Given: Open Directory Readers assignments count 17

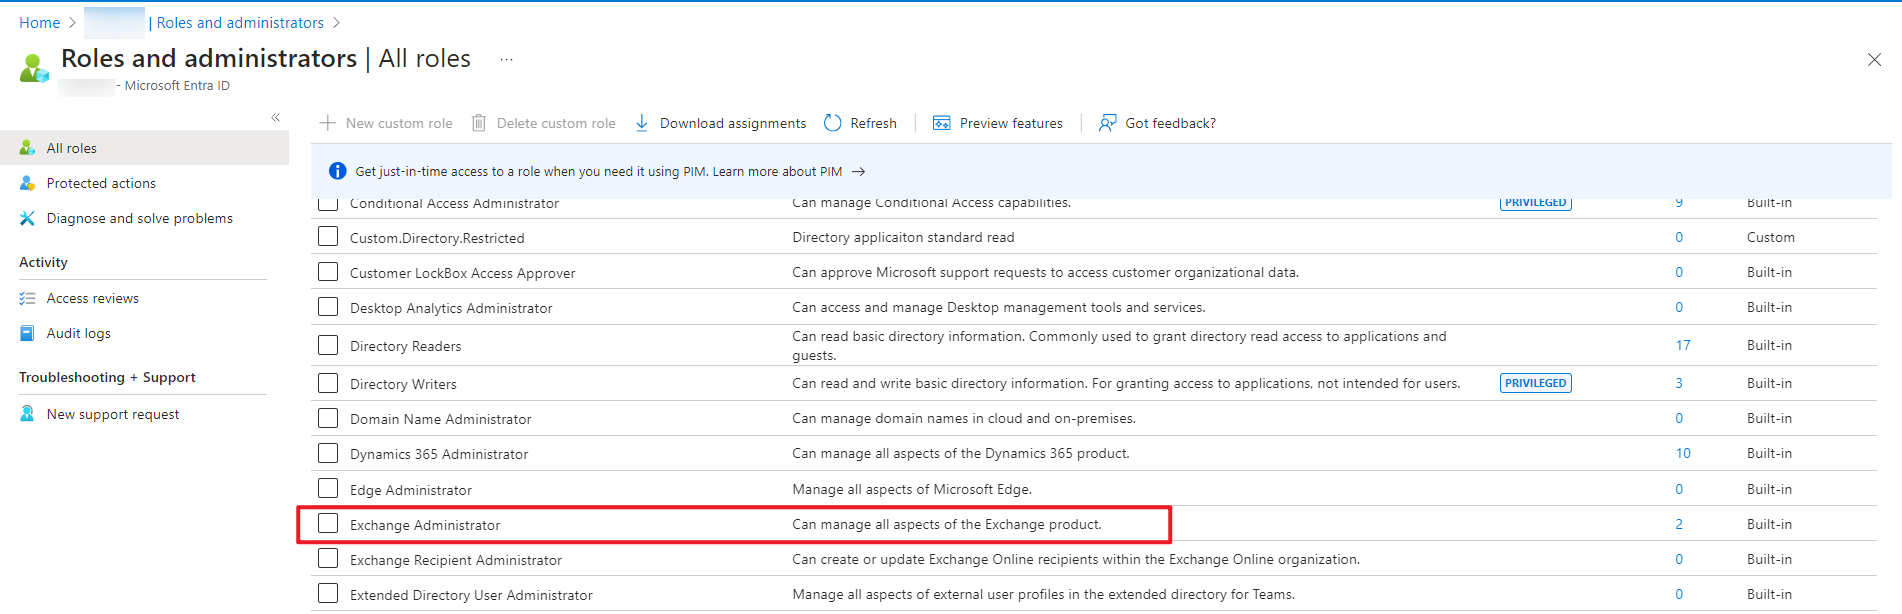Looking at the screenshot, I should pyautogui.click(x=1683, y=345).
